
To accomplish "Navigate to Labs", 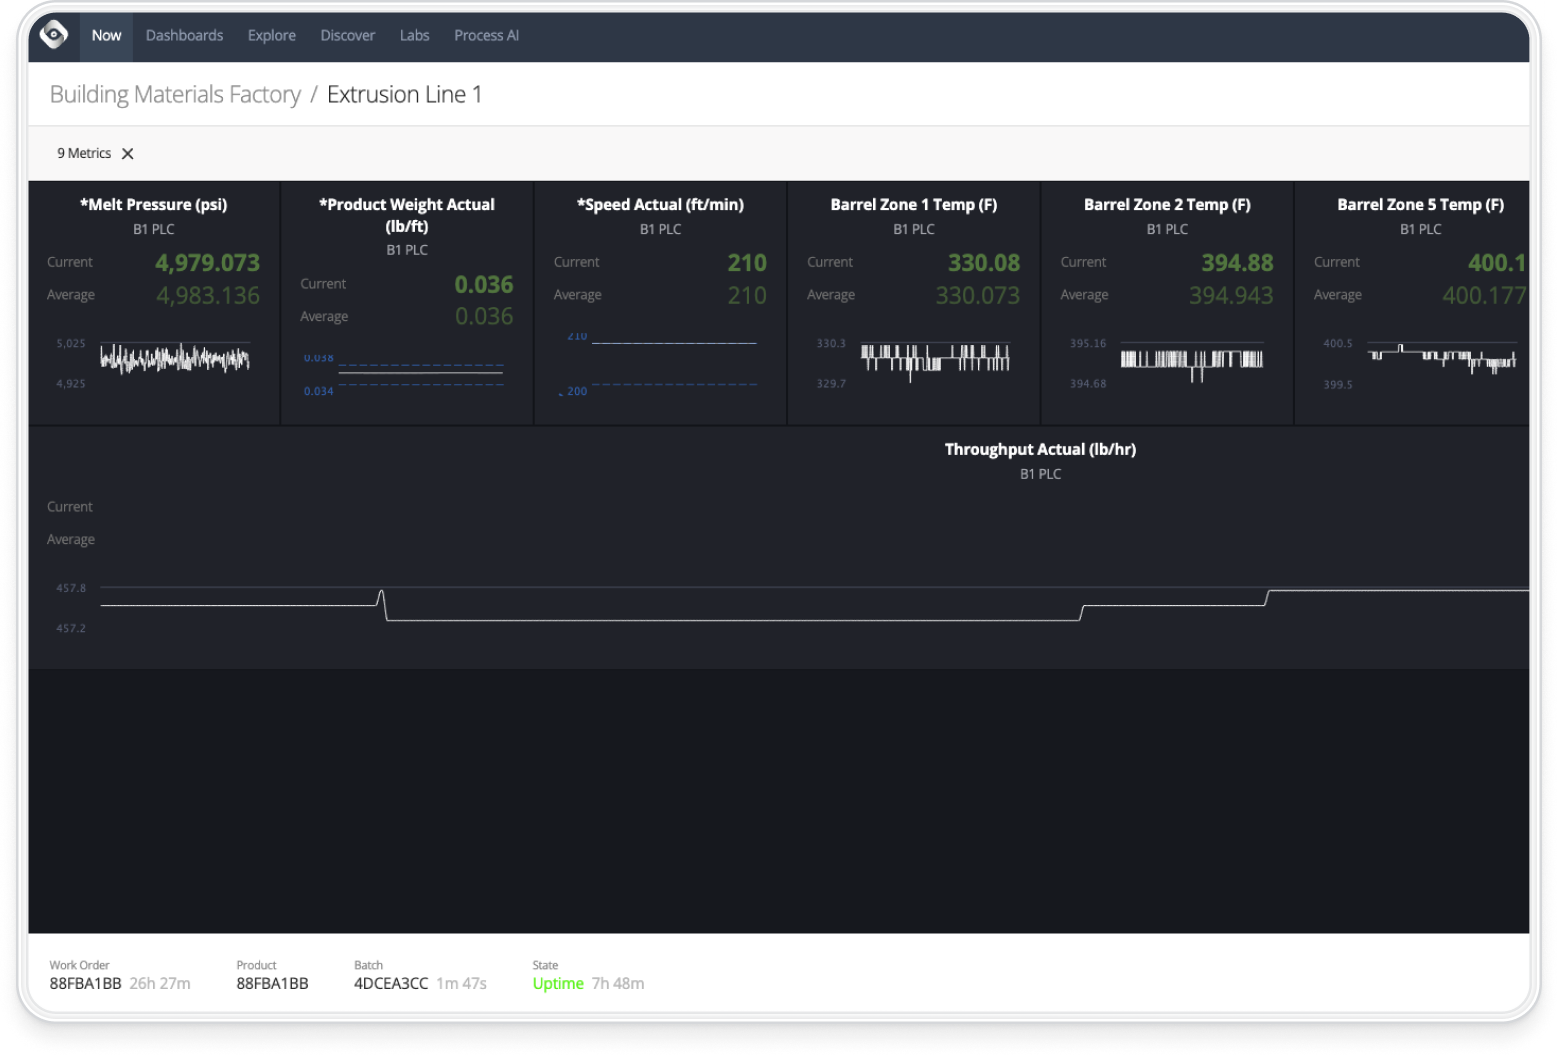I will point(414,35).
